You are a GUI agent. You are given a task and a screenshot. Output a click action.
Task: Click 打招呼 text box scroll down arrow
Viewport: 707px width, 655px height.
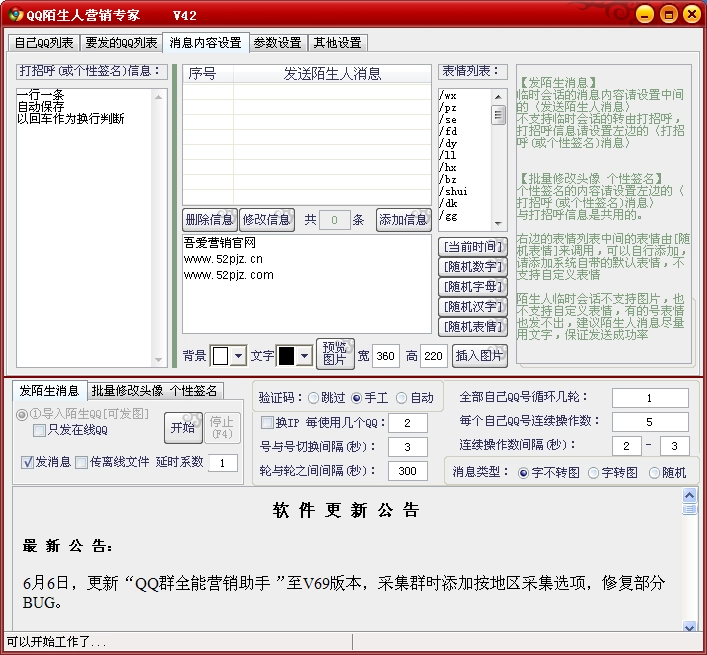pyautogui.click(x=158, y=360)
